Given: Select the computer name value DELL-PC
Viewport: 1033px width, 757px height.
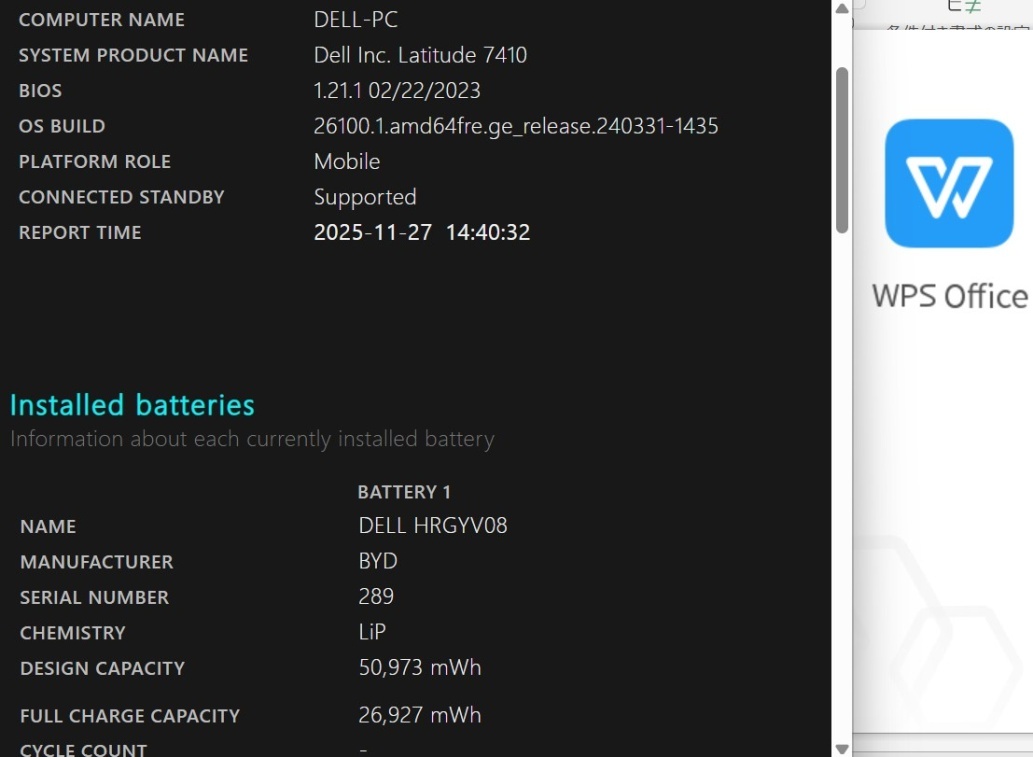Looking at the screenshot, I should click(356, 20).
